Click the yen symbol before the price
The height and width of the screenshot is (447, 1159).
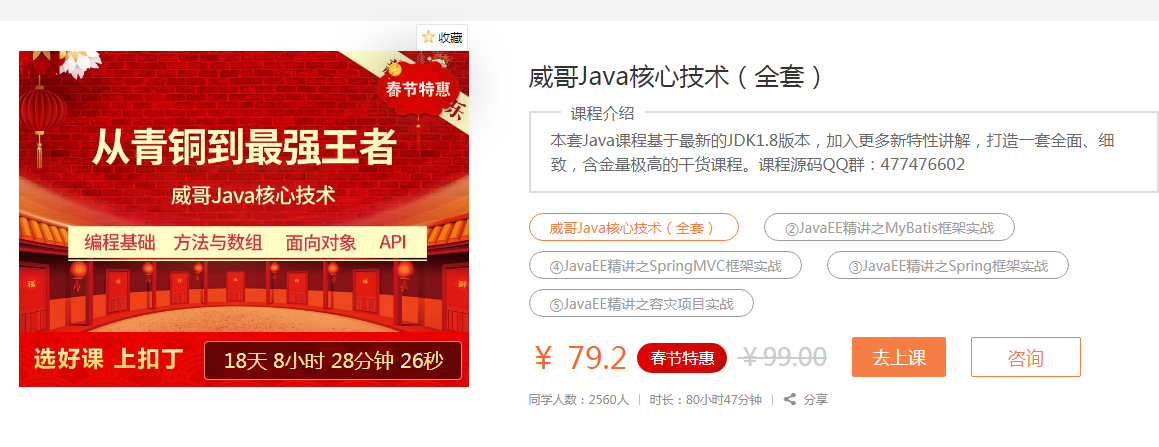point(543,358)
